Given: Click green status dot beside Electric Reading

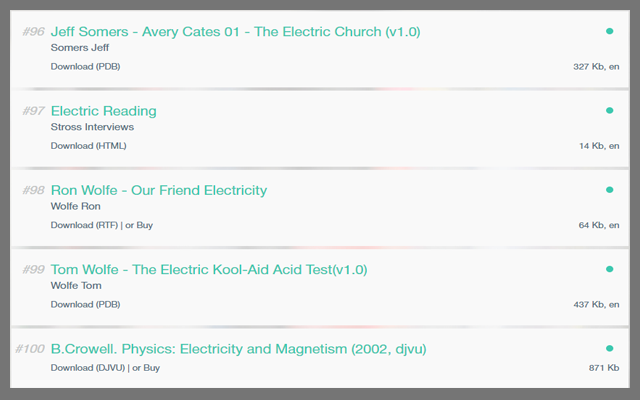Looking at the screenshot, I should coord(609,110).
